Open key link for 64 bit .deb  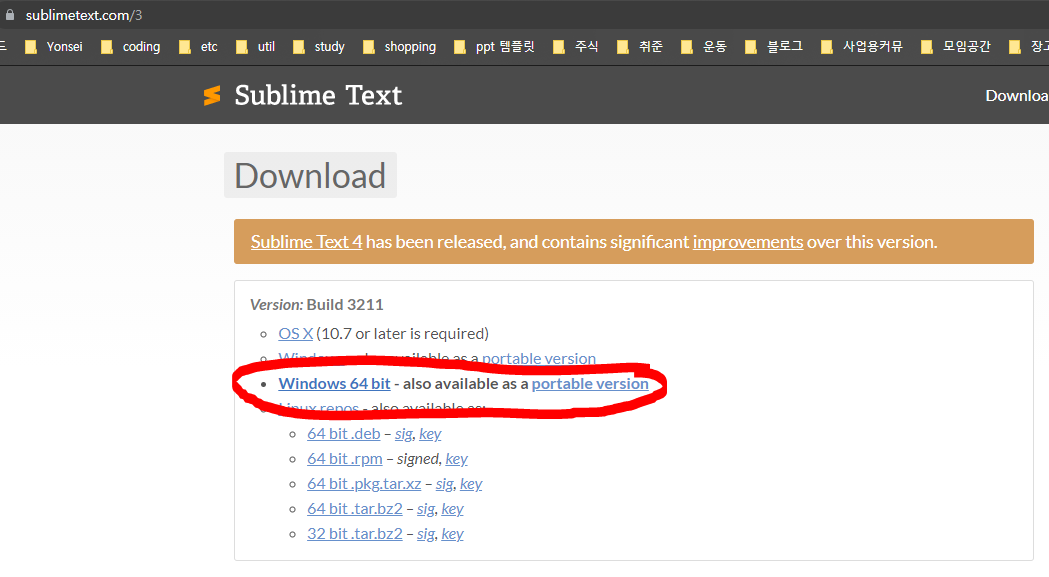(x=430, y=434)
